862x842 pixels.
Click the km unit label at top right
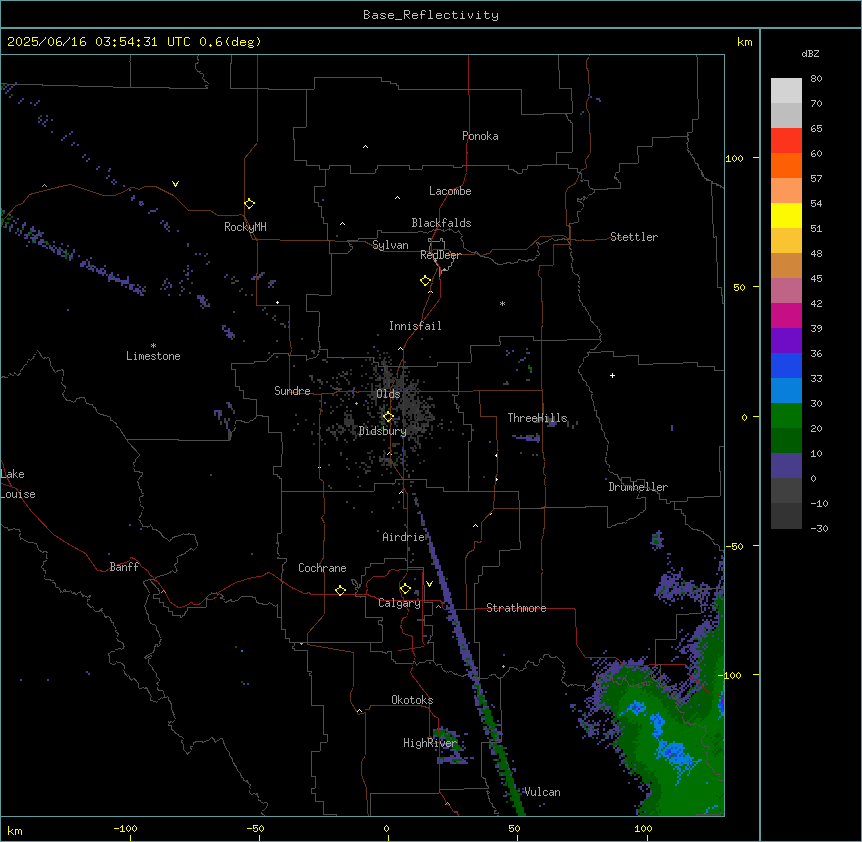[744, 42]
